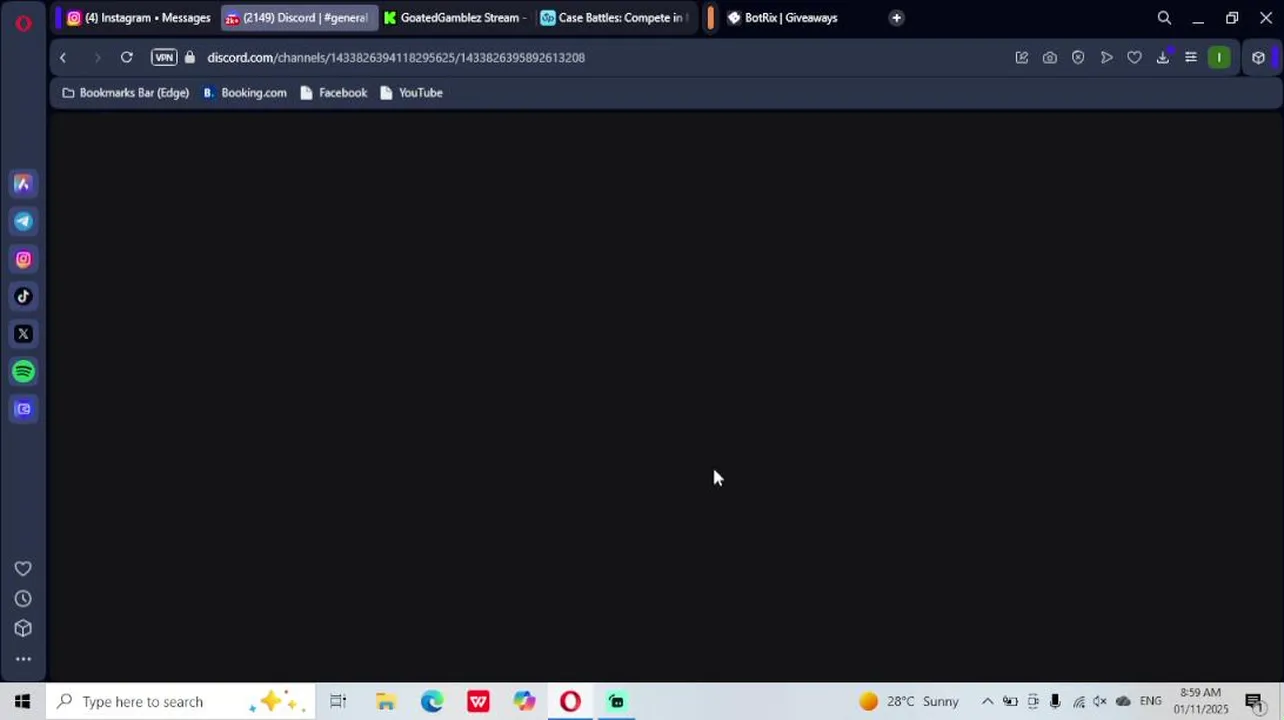Search open tabs with the magnifier icon
The image size is (1284, 720).
click(x=1164, y=18)
